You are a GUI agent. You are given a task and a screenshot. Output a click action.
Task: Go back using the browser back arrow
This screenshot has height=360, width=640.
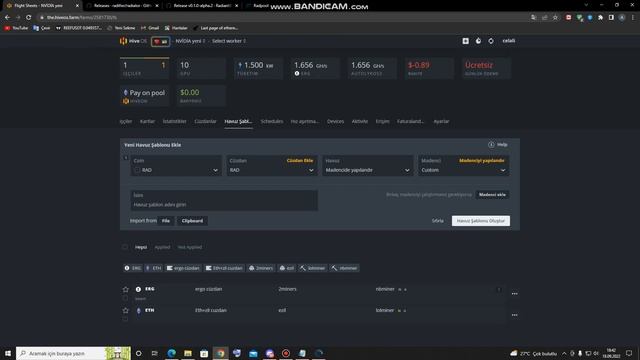point(7,18)
